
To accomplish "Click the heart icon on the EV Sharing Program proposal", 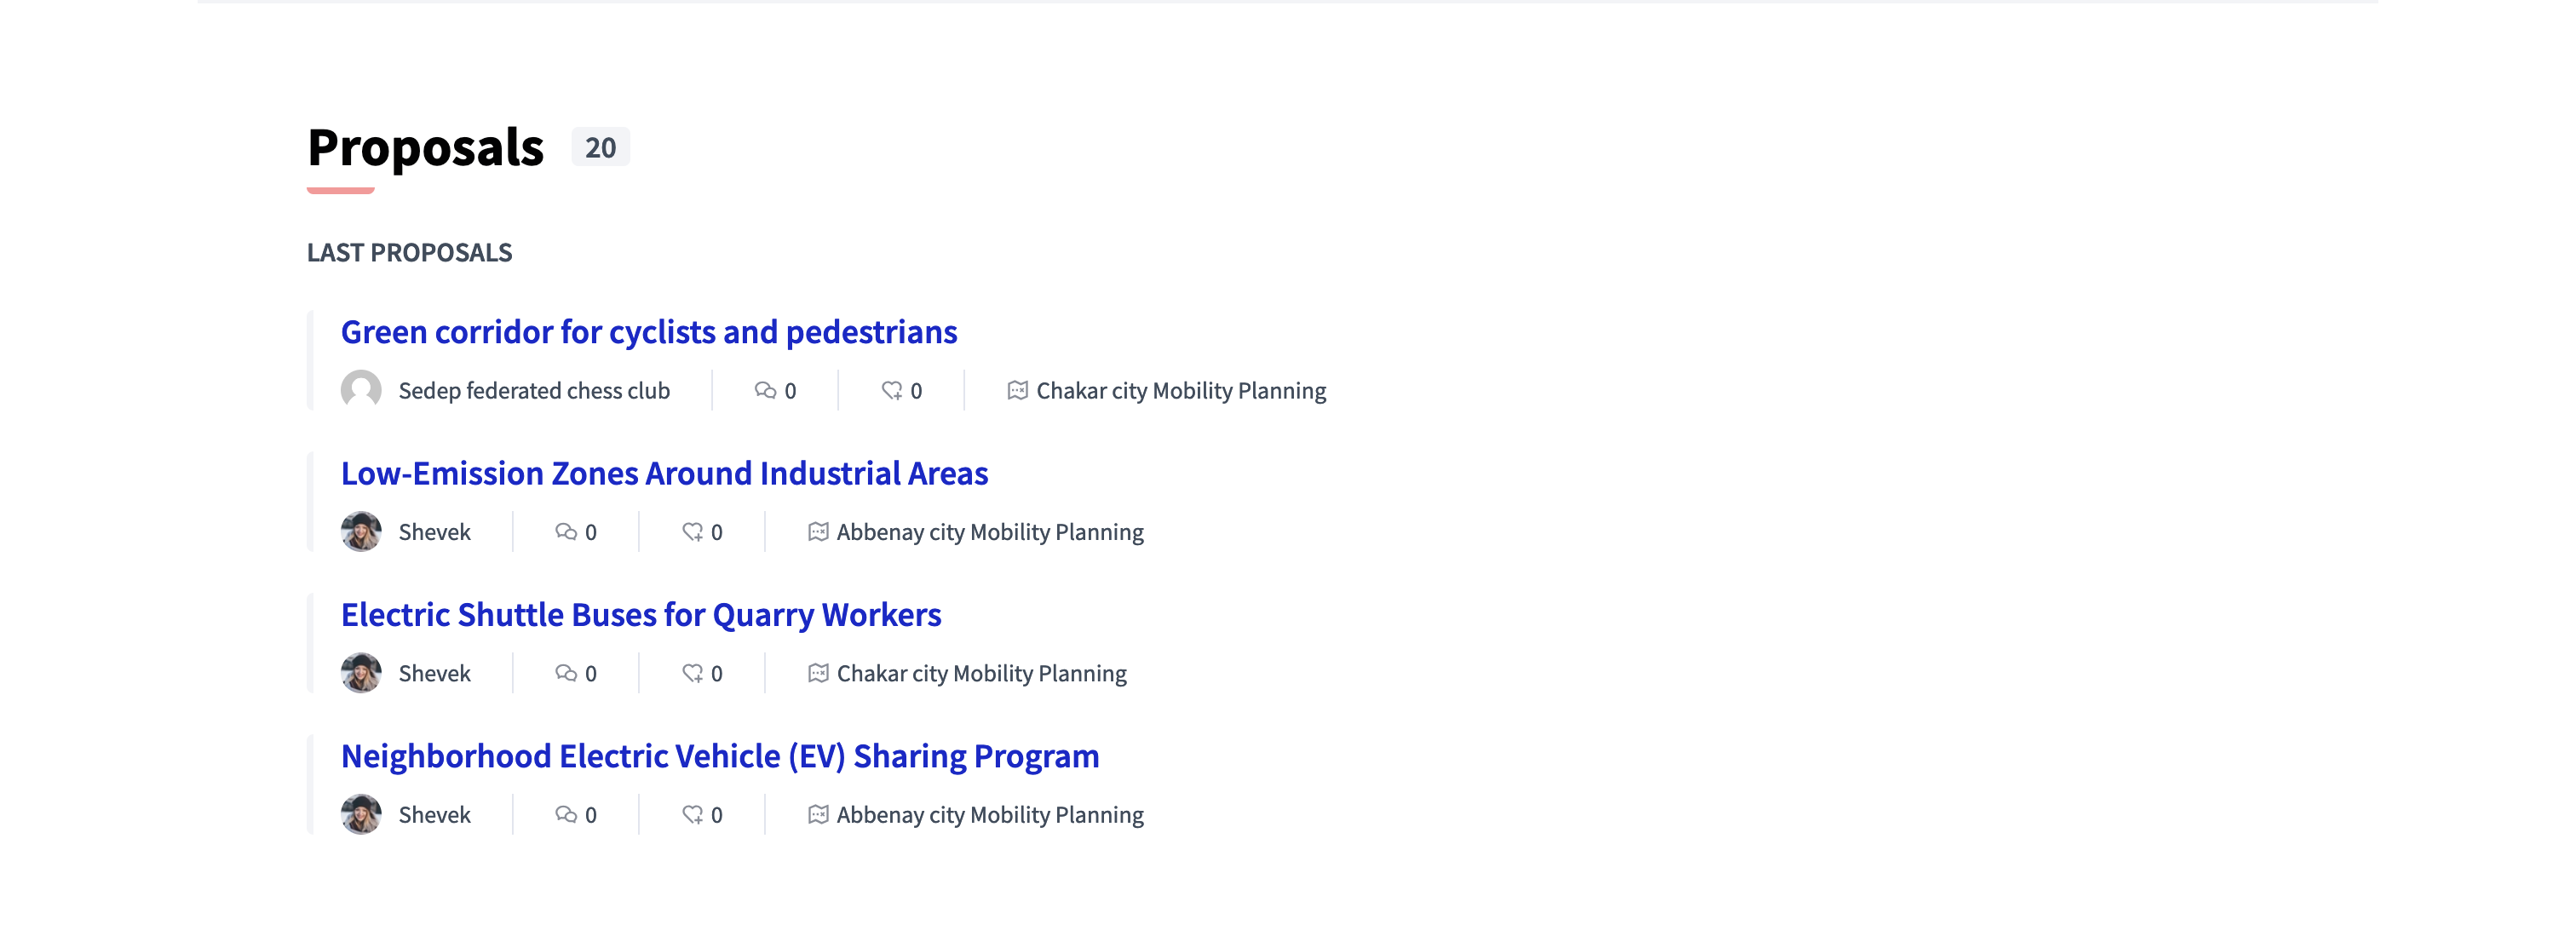I will coord(693,814).
